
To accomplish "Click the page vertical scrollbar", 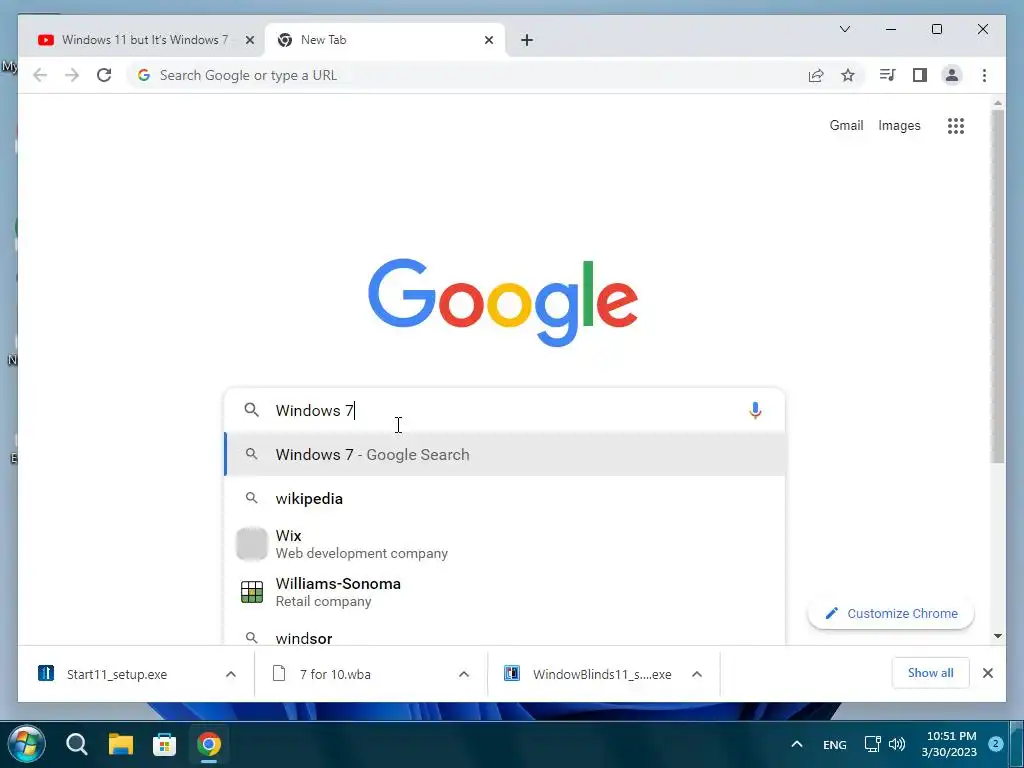I will [997, 286].
